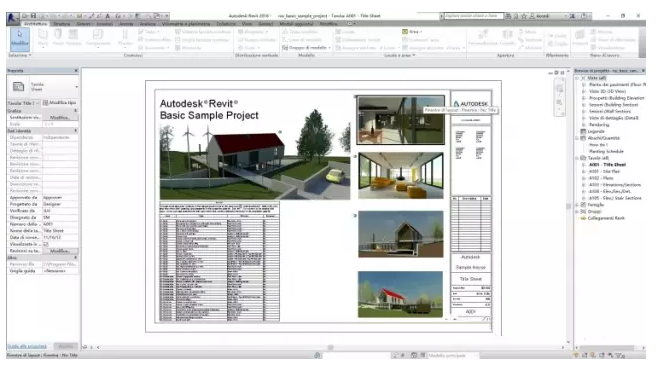Select A101 - Site Plan in project browser
Viewport: 670px width, 377px height.
604,171
